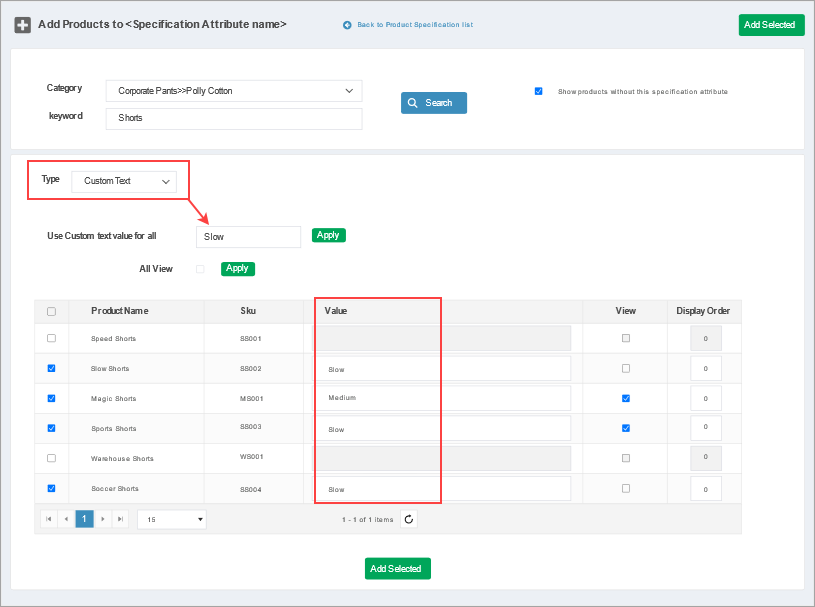The image size is (815, 607).
Task: Open the Category dropdown
Action: pyautogui.click(x=233, y=91)
